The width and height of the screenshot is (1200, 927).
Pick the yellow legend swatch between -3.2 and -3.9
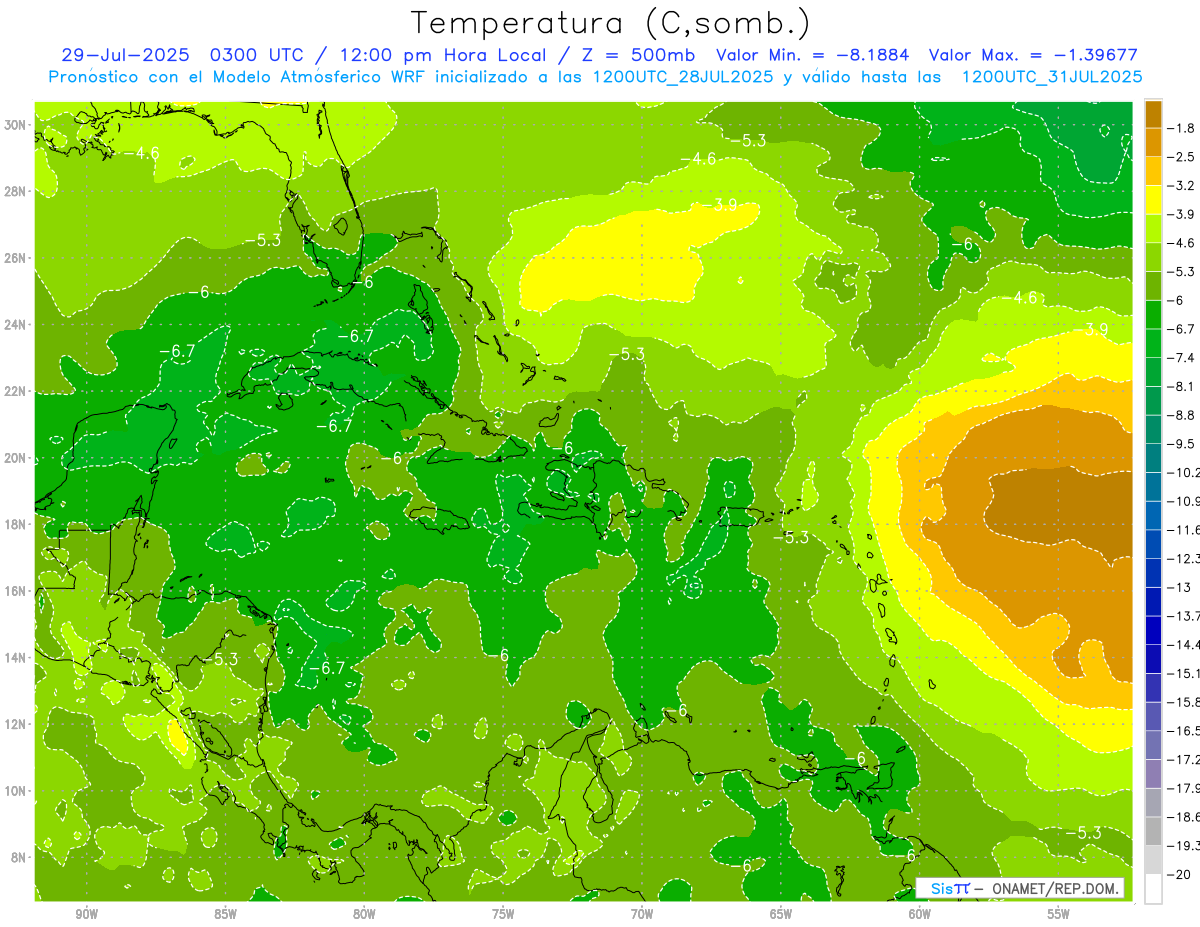[x=1153, y=199]
